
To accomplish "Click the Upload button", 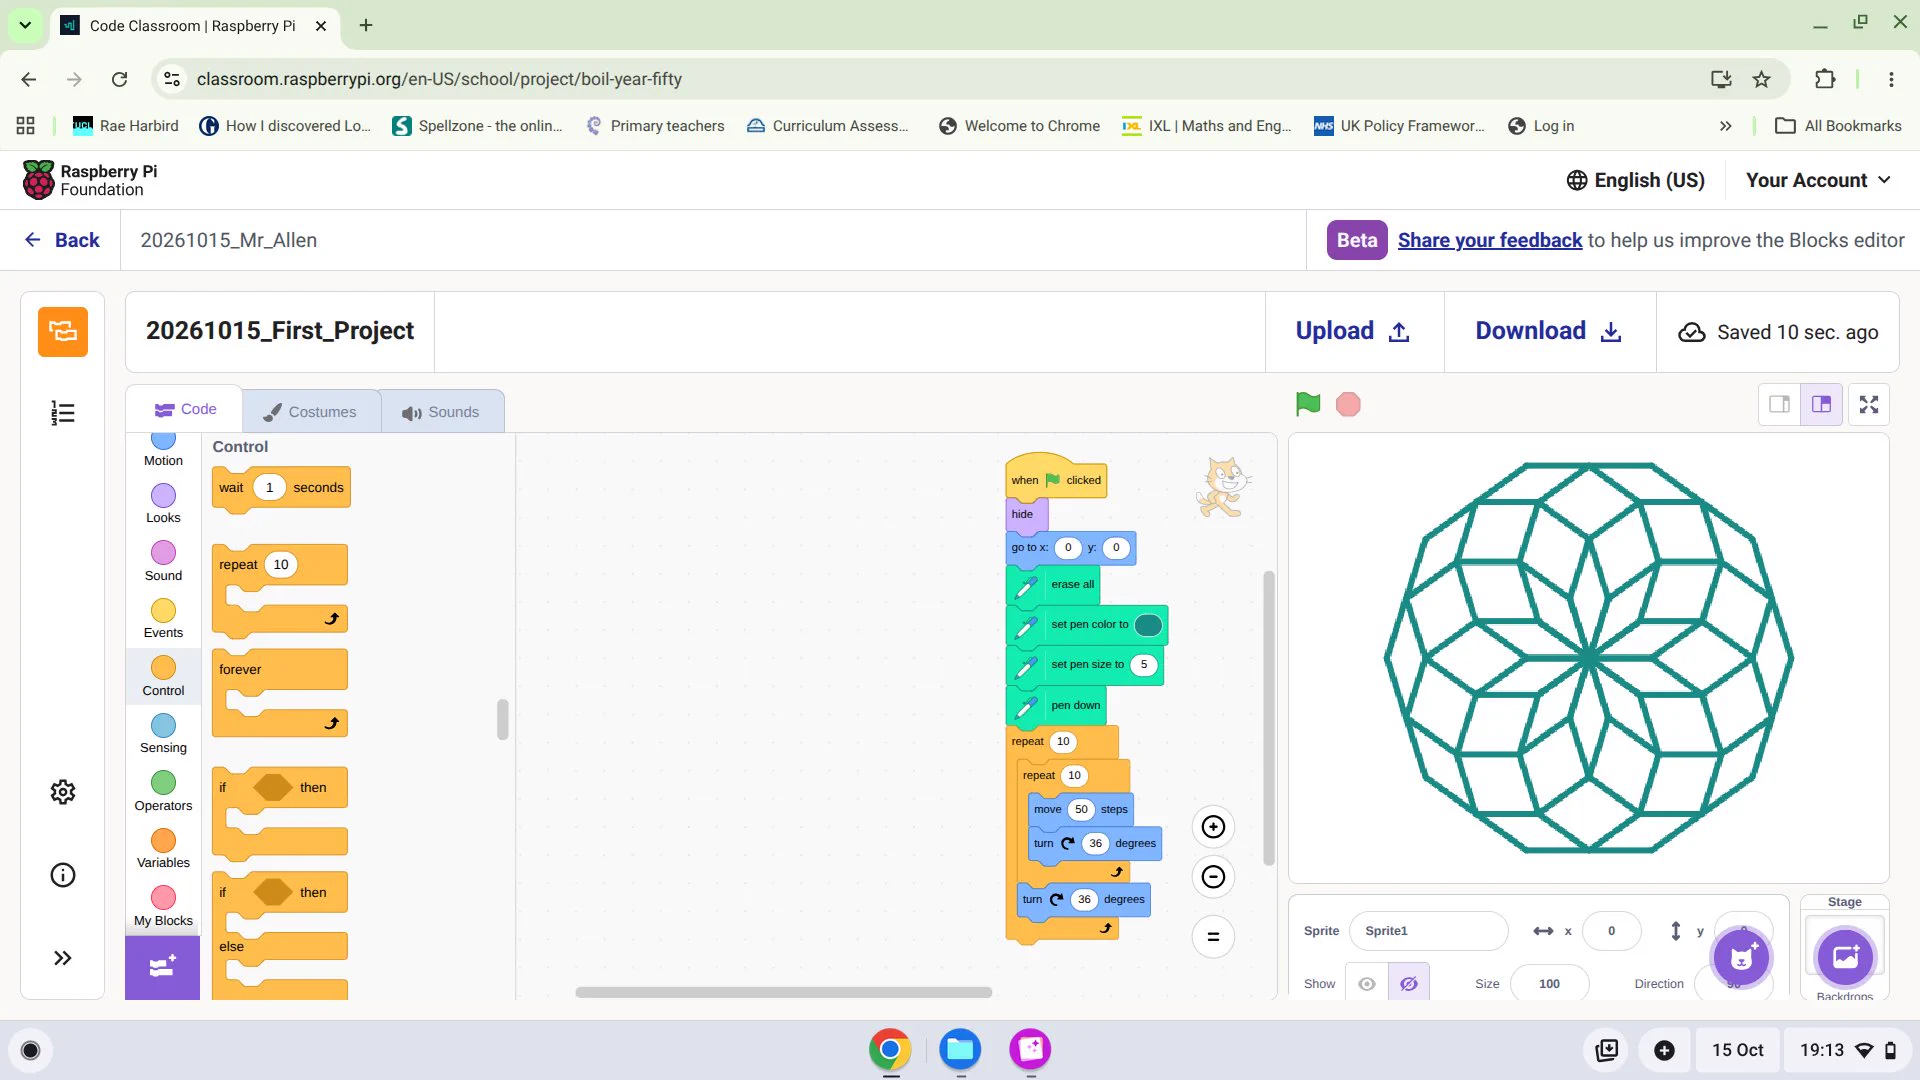I will [1354, 331].
